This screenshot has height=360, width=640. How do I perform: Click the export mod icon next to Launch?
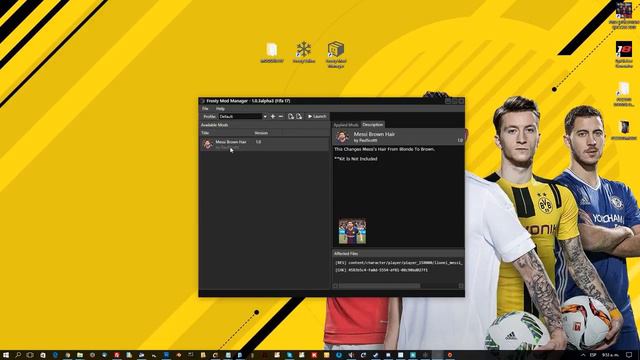[x=299, y=116]
